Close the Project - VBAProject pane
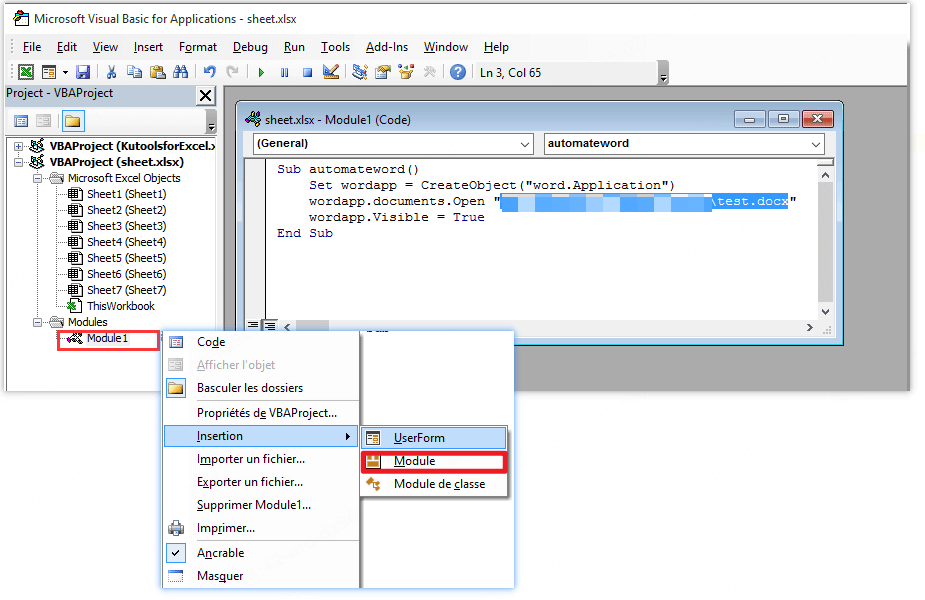This screenshot has height=600, width=925. pyautogui.click(x=205, y=96)
